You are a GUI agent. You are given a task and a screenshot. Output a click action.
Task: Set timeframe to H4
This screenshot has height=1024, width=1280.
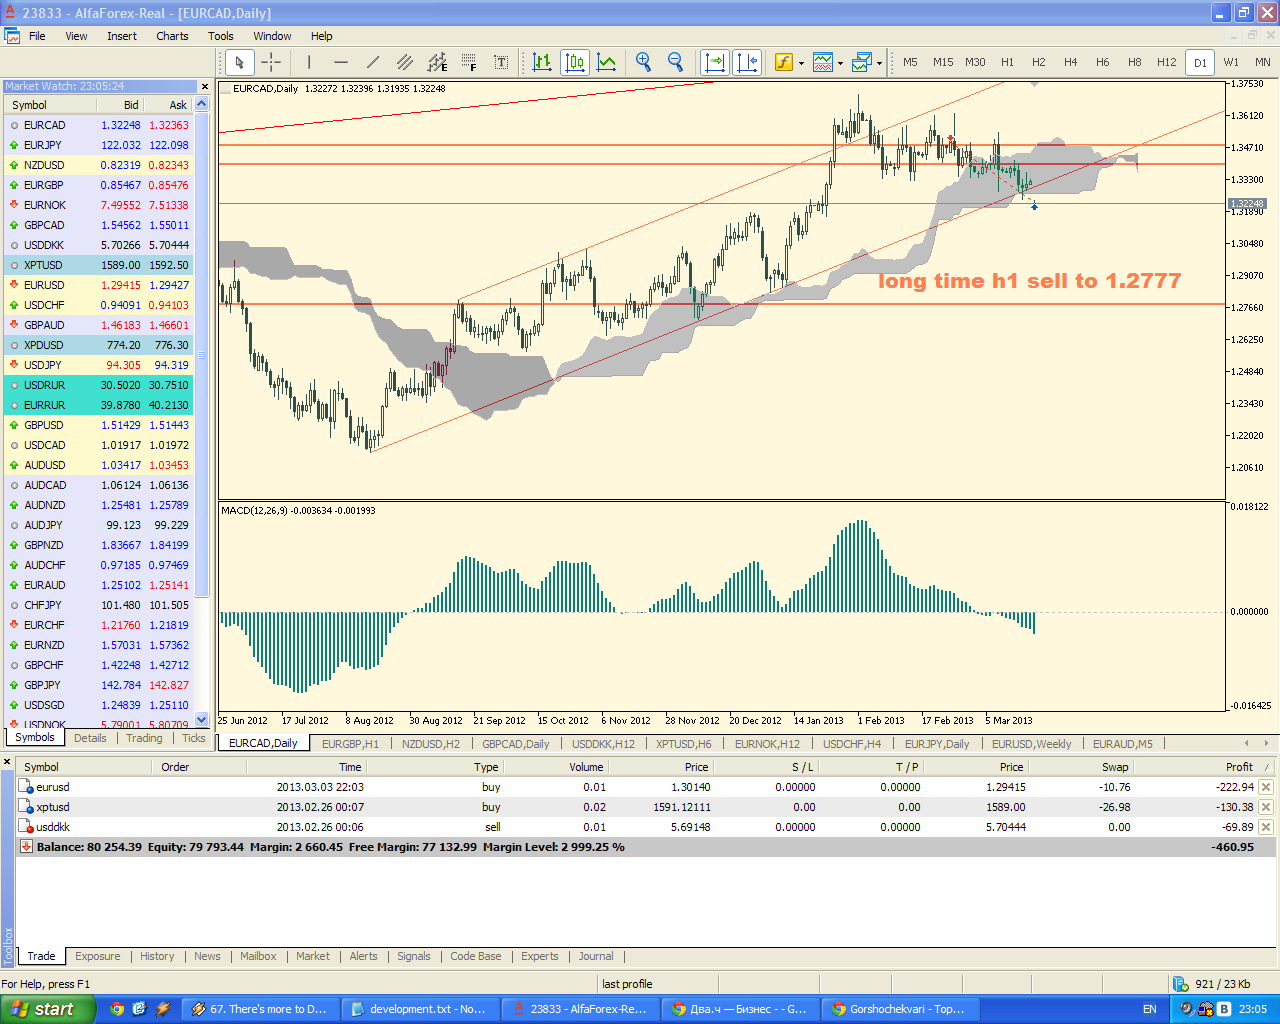coord(1071,62)
